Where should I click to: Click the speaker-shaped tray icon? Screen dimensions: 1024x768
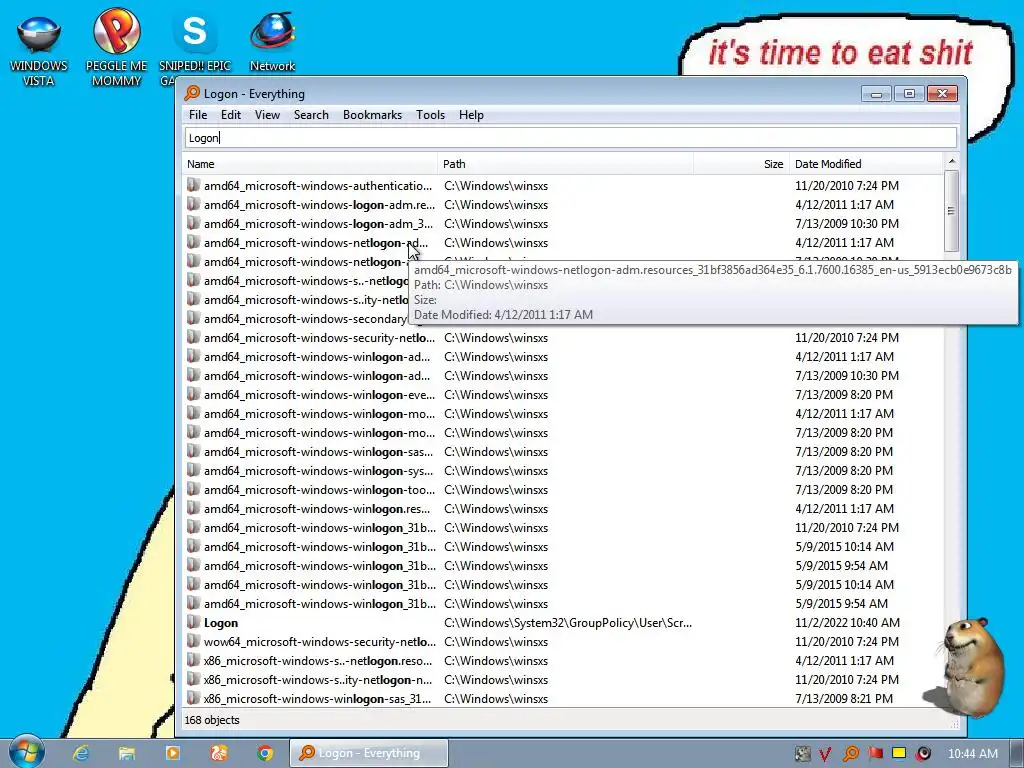tap(923, 754)
